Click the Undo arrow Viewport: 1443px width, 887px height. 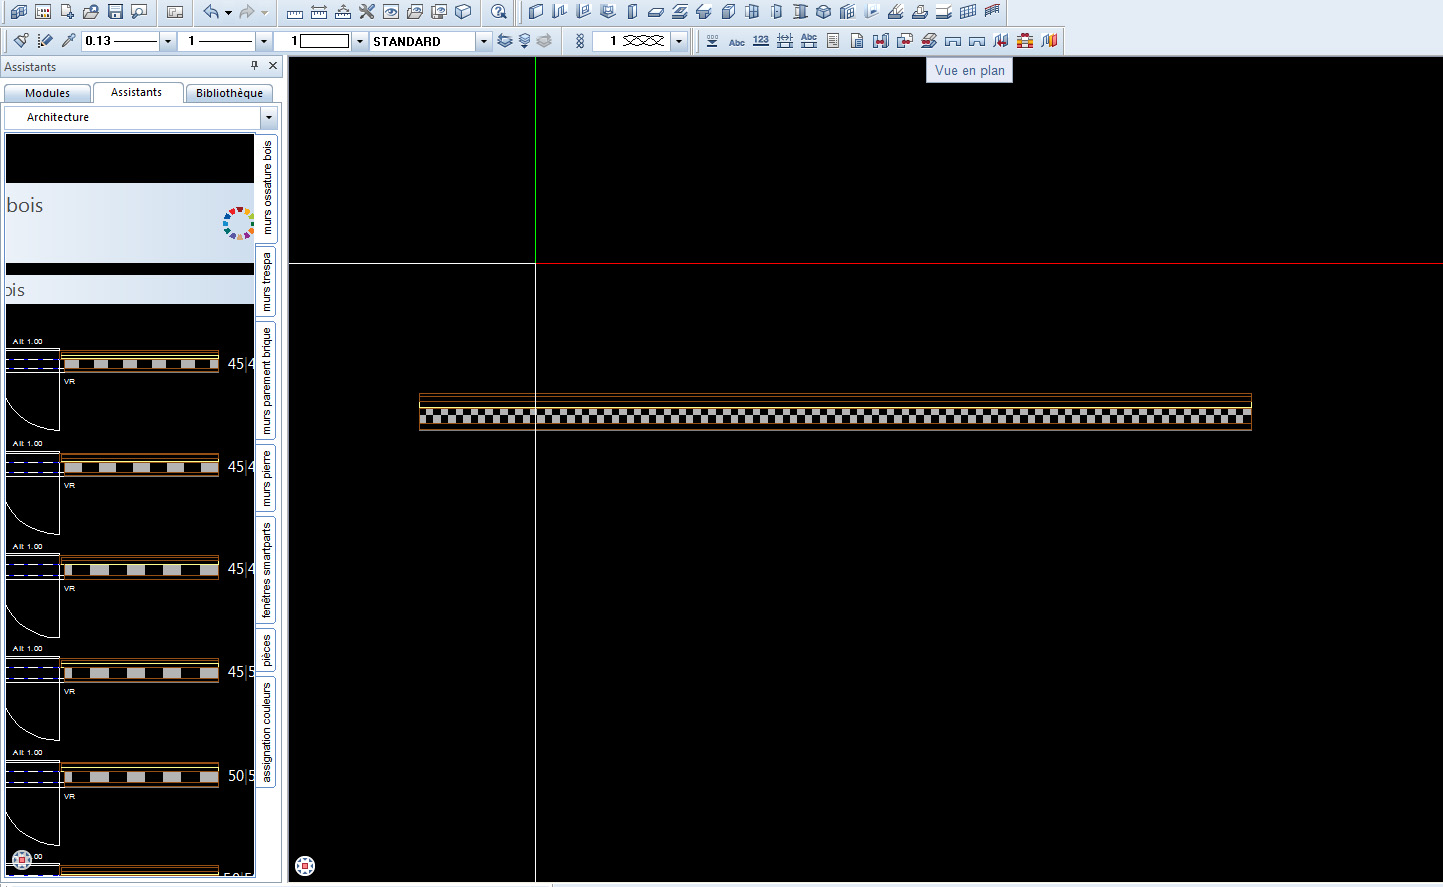coord(211,12)
